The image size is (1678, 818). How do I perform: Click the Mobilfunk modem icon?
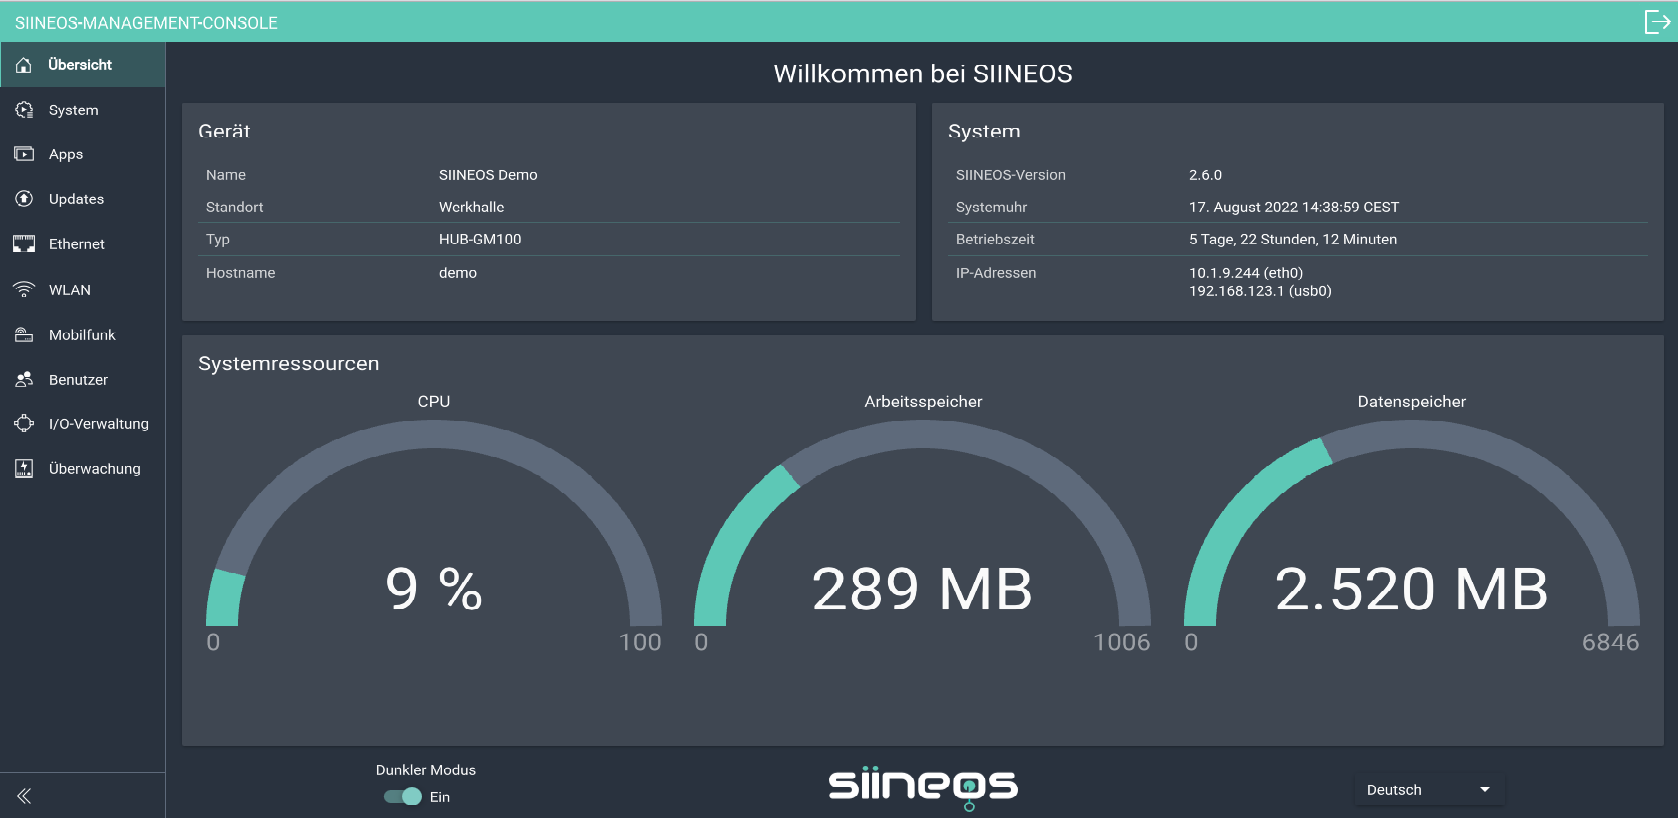pyautogui.click(x=24, y=335)
